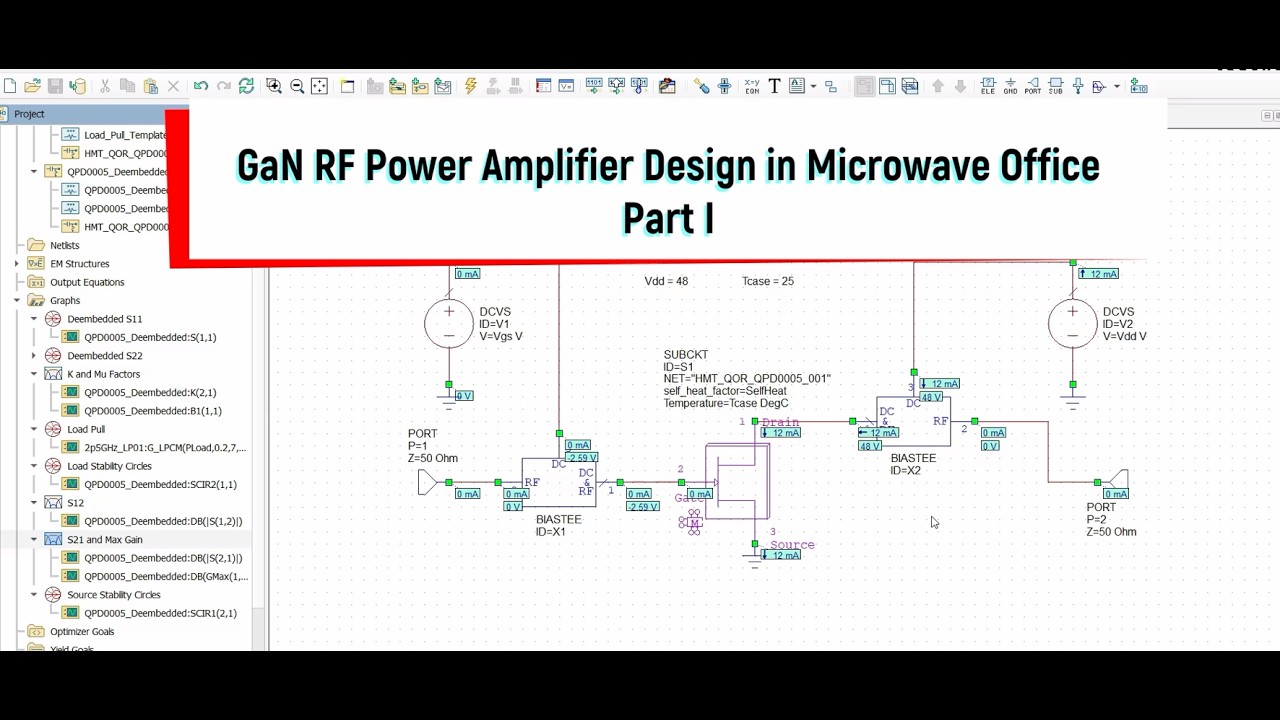
Task: Click the View All fit-to-window icon
Action: click(x=320, y=87)
